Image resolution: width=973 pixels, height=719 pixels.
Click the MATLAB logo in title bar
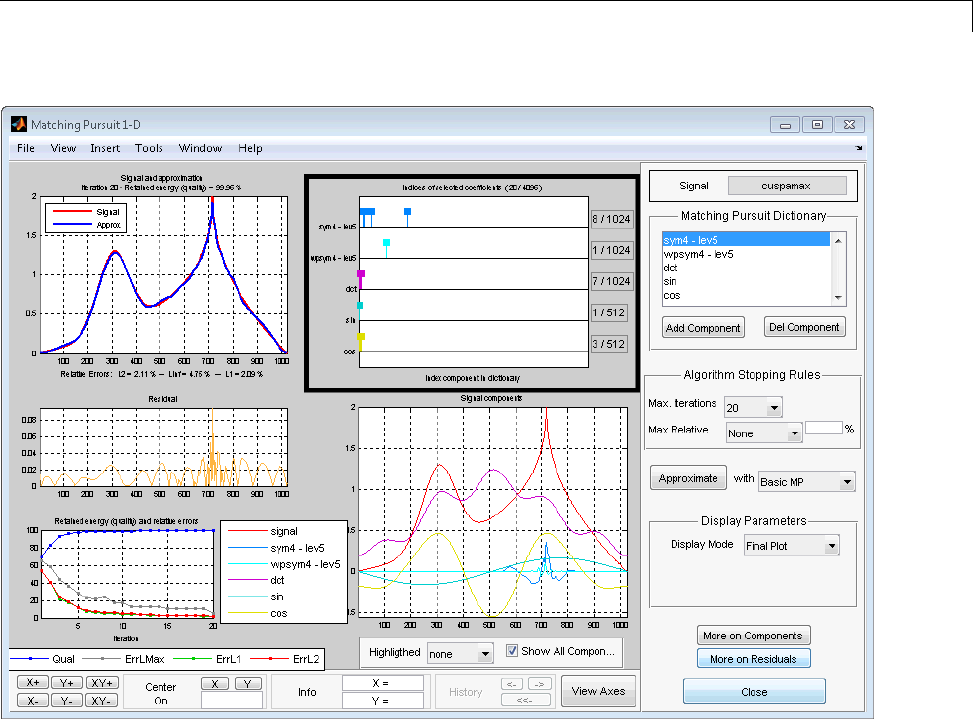[x=17, y=125]
